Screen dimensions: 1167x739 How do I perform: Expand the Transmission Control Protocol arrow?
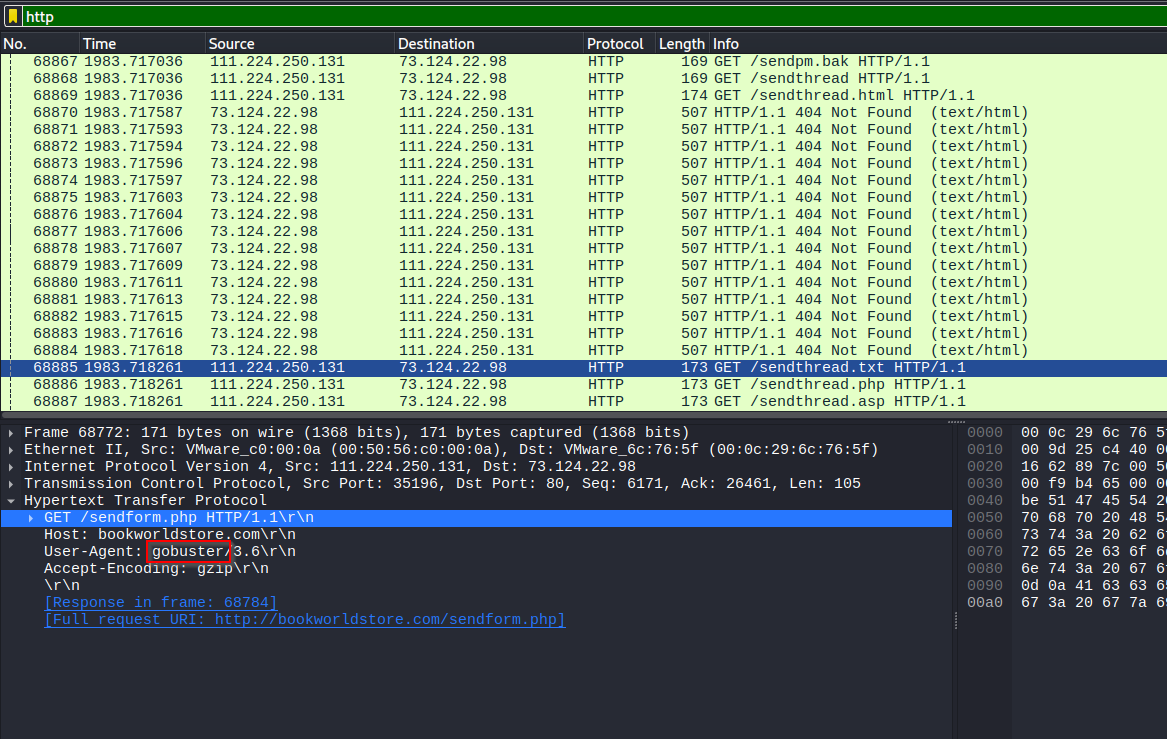click(11, 484)
